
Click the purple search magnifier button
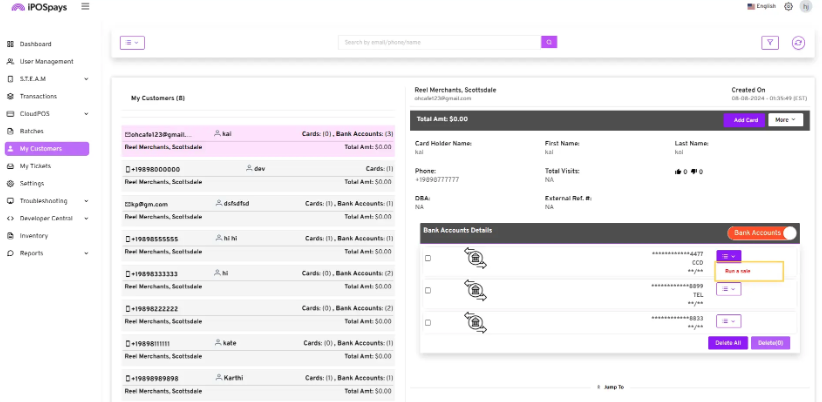tap(549, 42)
